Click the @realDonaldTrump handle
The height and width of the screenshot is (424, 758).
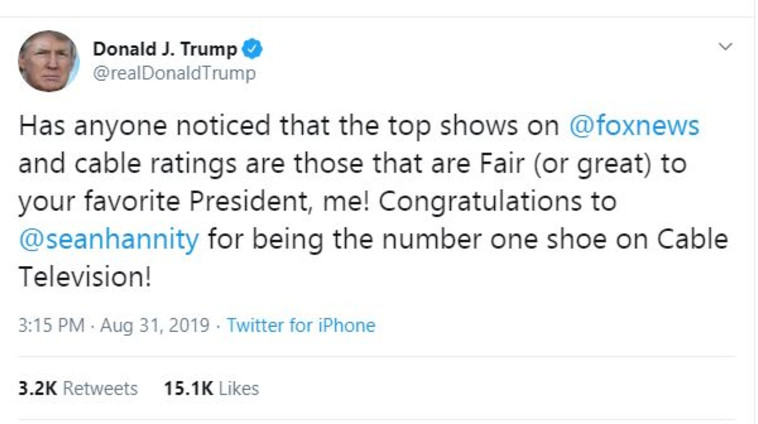click(174, 73)
